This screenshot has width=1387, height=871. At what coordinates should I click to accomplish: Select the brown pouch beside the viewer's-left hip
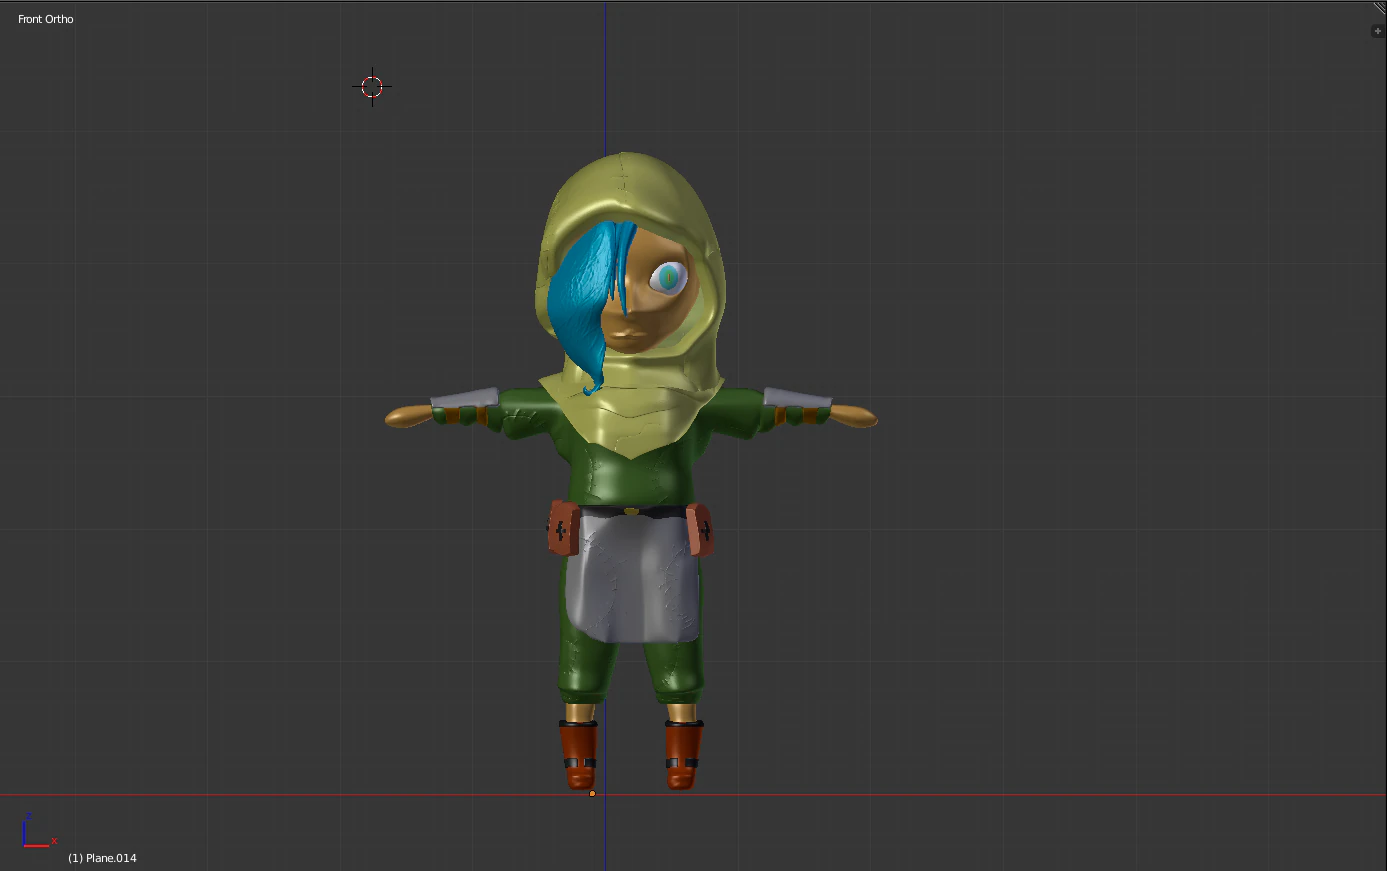563,529
